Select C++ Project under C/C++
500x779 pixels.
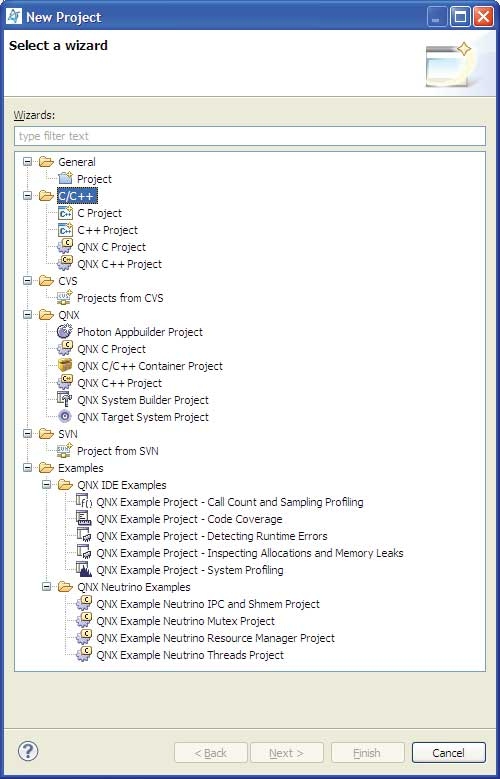pyautogui.click(x=107, y=230)
